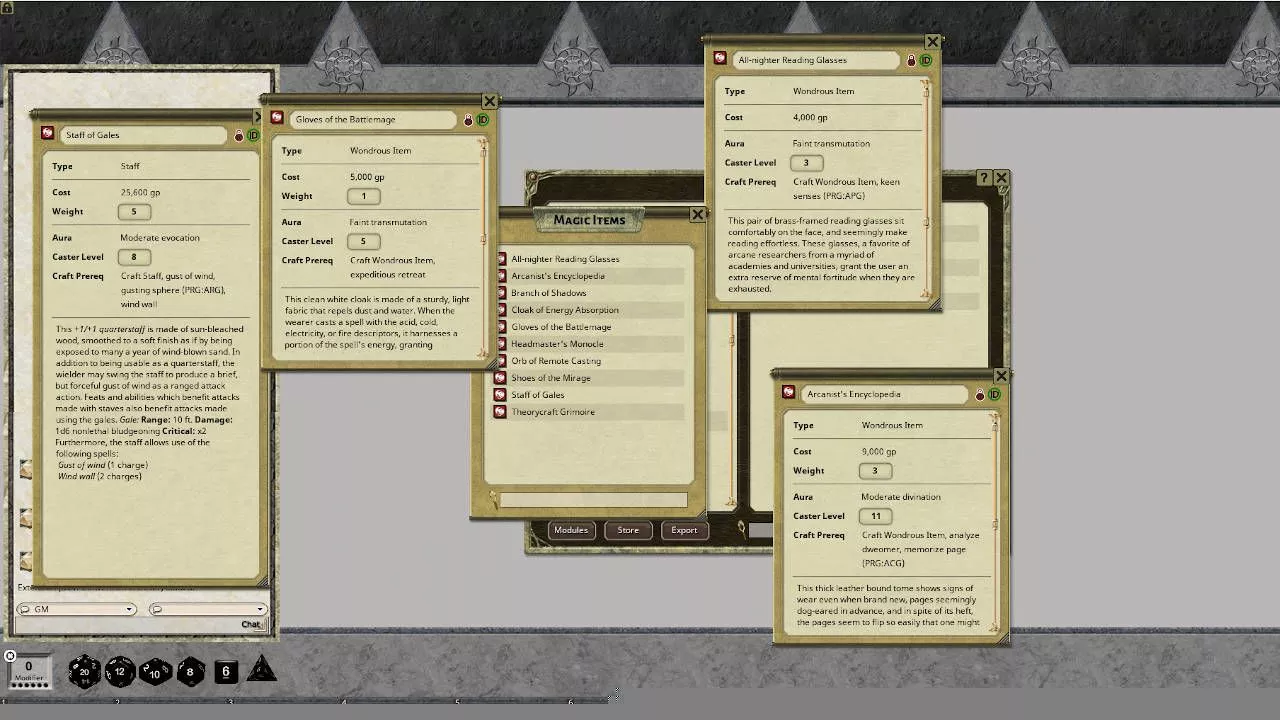This screenshot has height=720, width=1280.
Task: Roll the d6 die
Action: coord(226,672)
